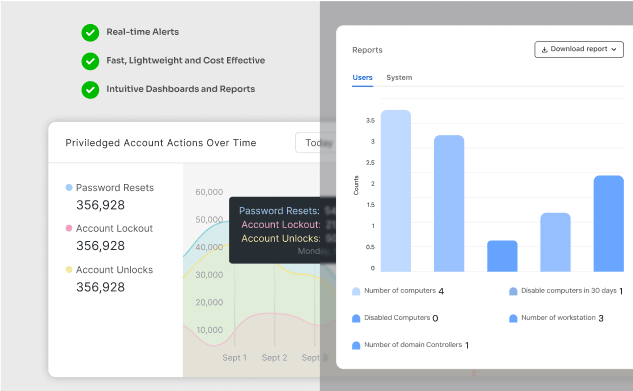
Task: Click Intuitive Dashboards and Reports text
Action: click(x=180, y=89)
